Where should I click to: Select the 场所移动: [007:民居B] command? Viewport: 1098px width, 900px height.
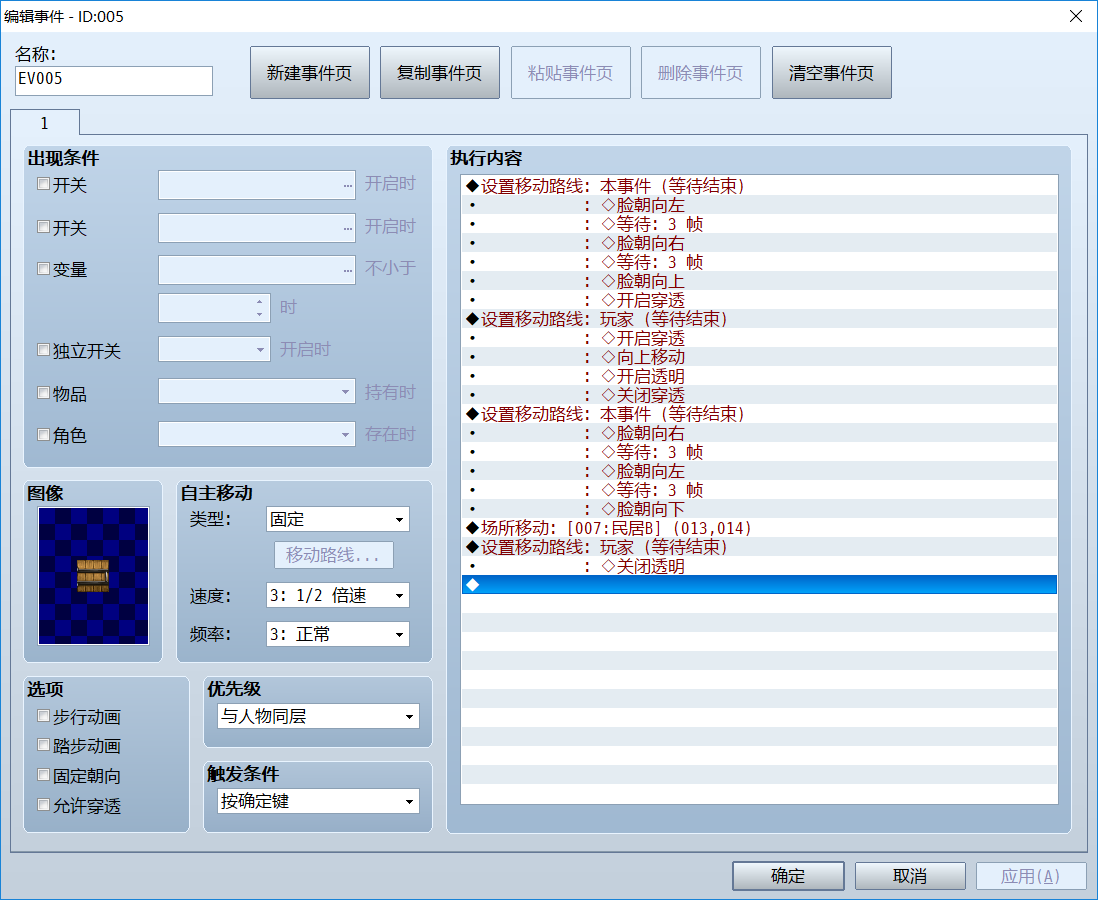tap(759, 527)
